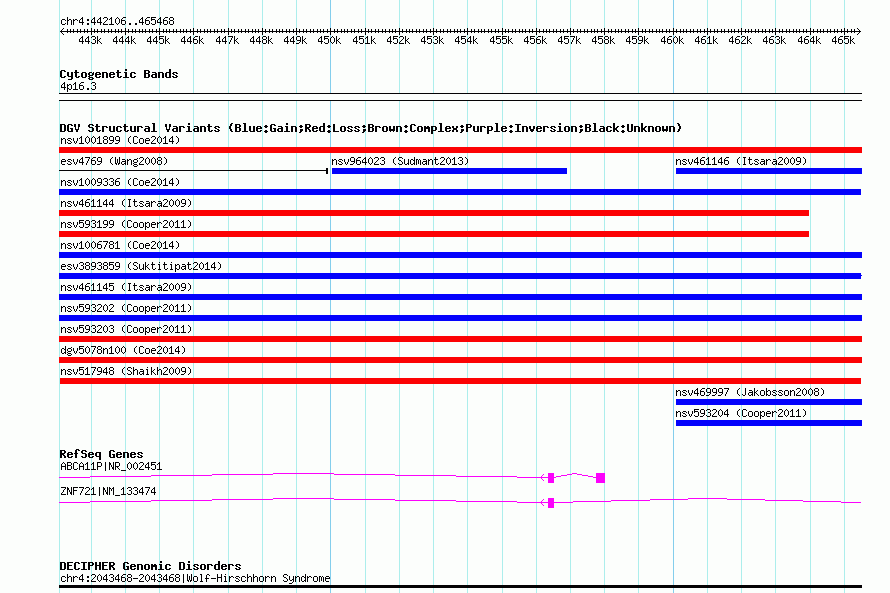Select the RefSeq Genes track title
890x593 pixels.
101,454
